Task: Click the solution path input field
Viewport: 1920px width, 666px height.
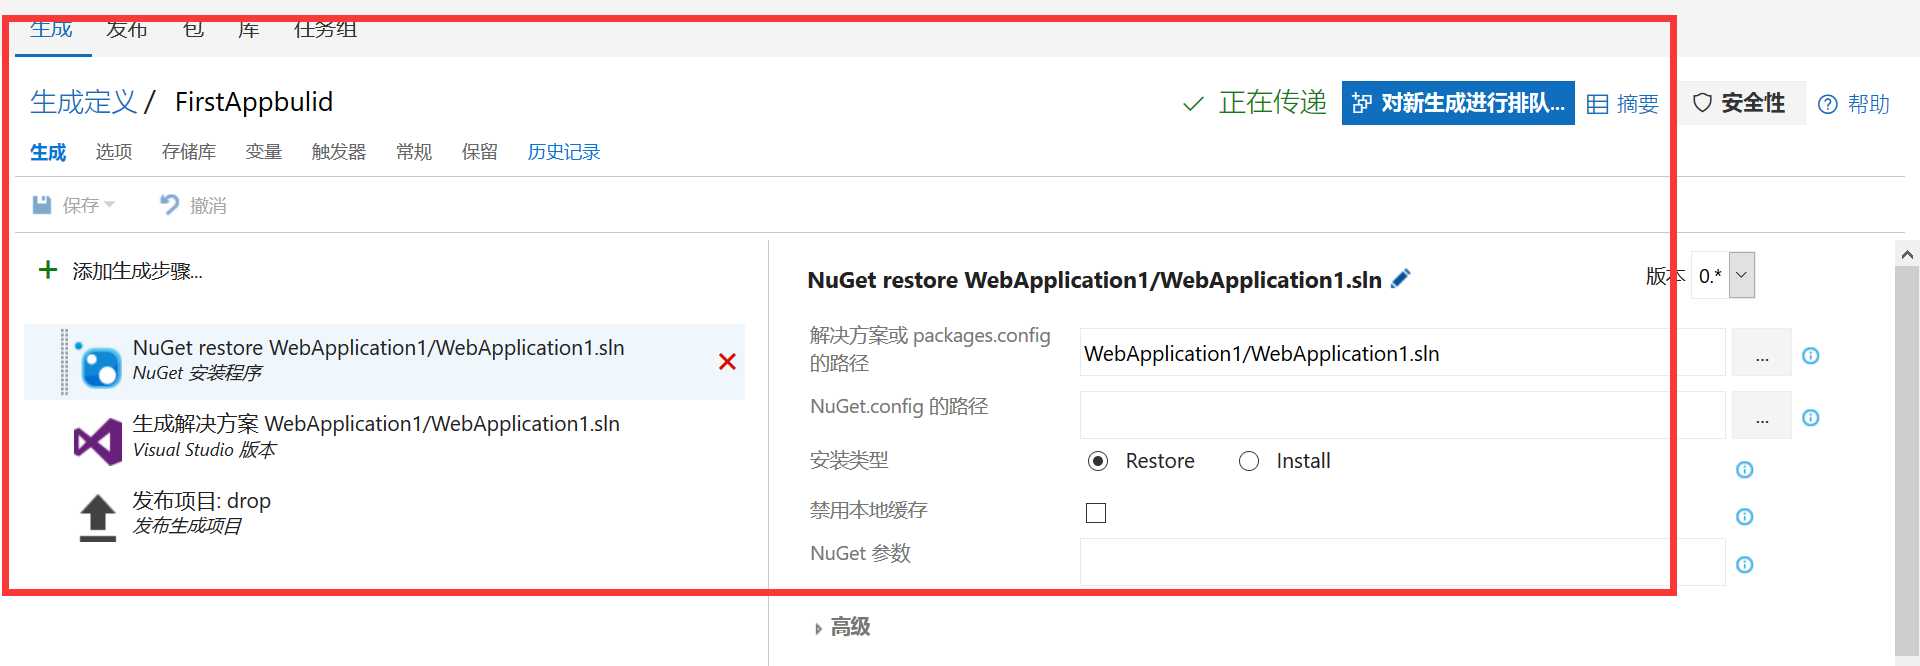Action: [x=1402, y=353]
